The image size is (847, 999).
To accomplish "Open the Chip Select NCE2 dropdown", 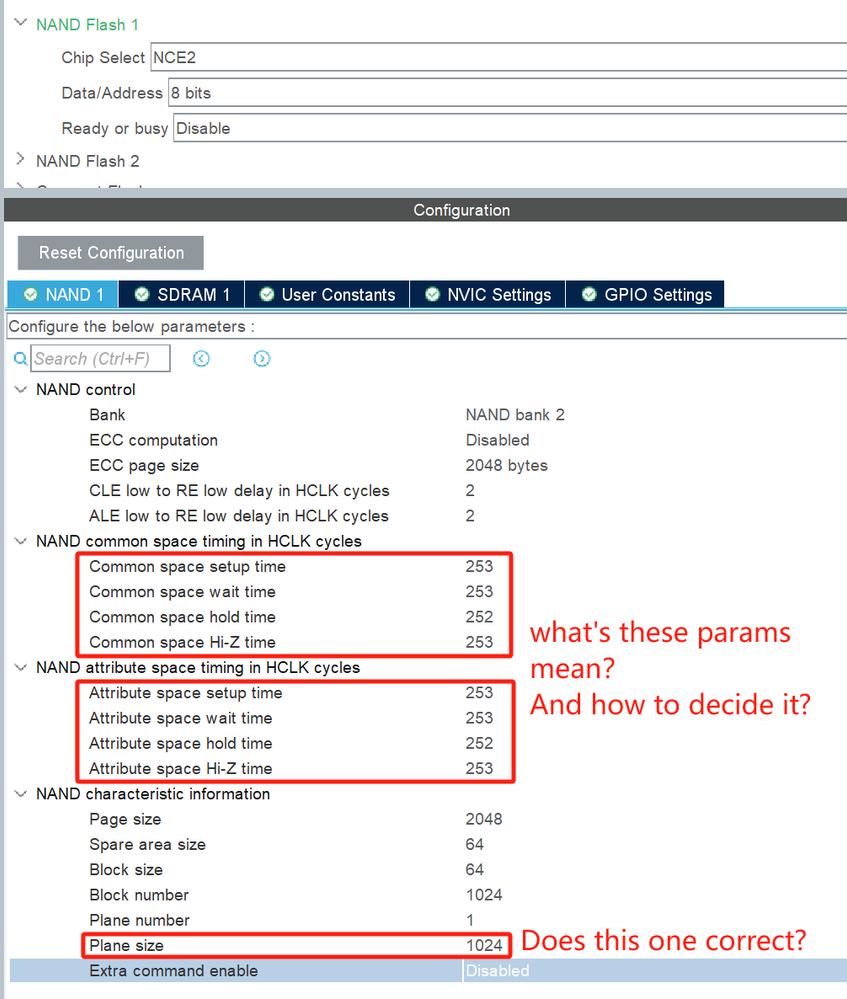I will [x=498, y=57].
